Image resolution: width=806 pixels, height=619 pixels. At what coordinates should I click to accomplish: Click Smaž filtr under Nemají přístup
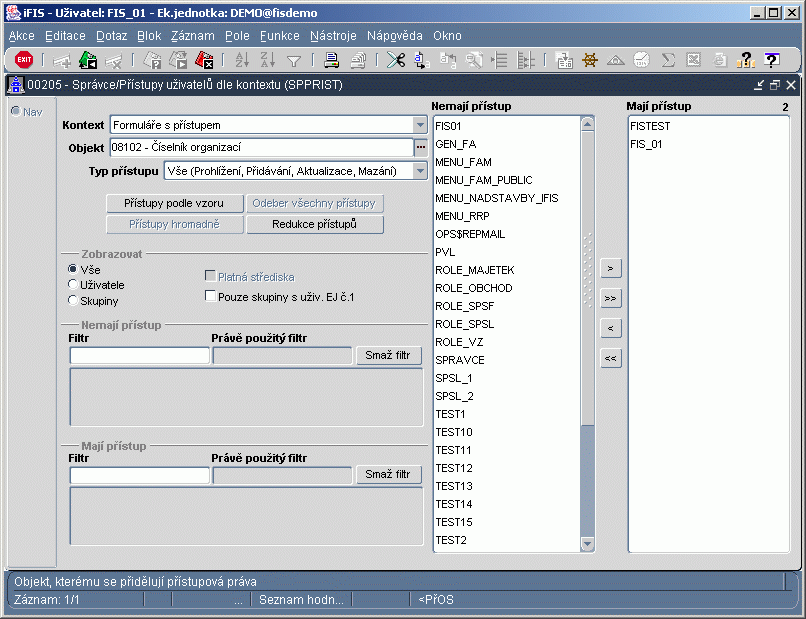[389, 355]
